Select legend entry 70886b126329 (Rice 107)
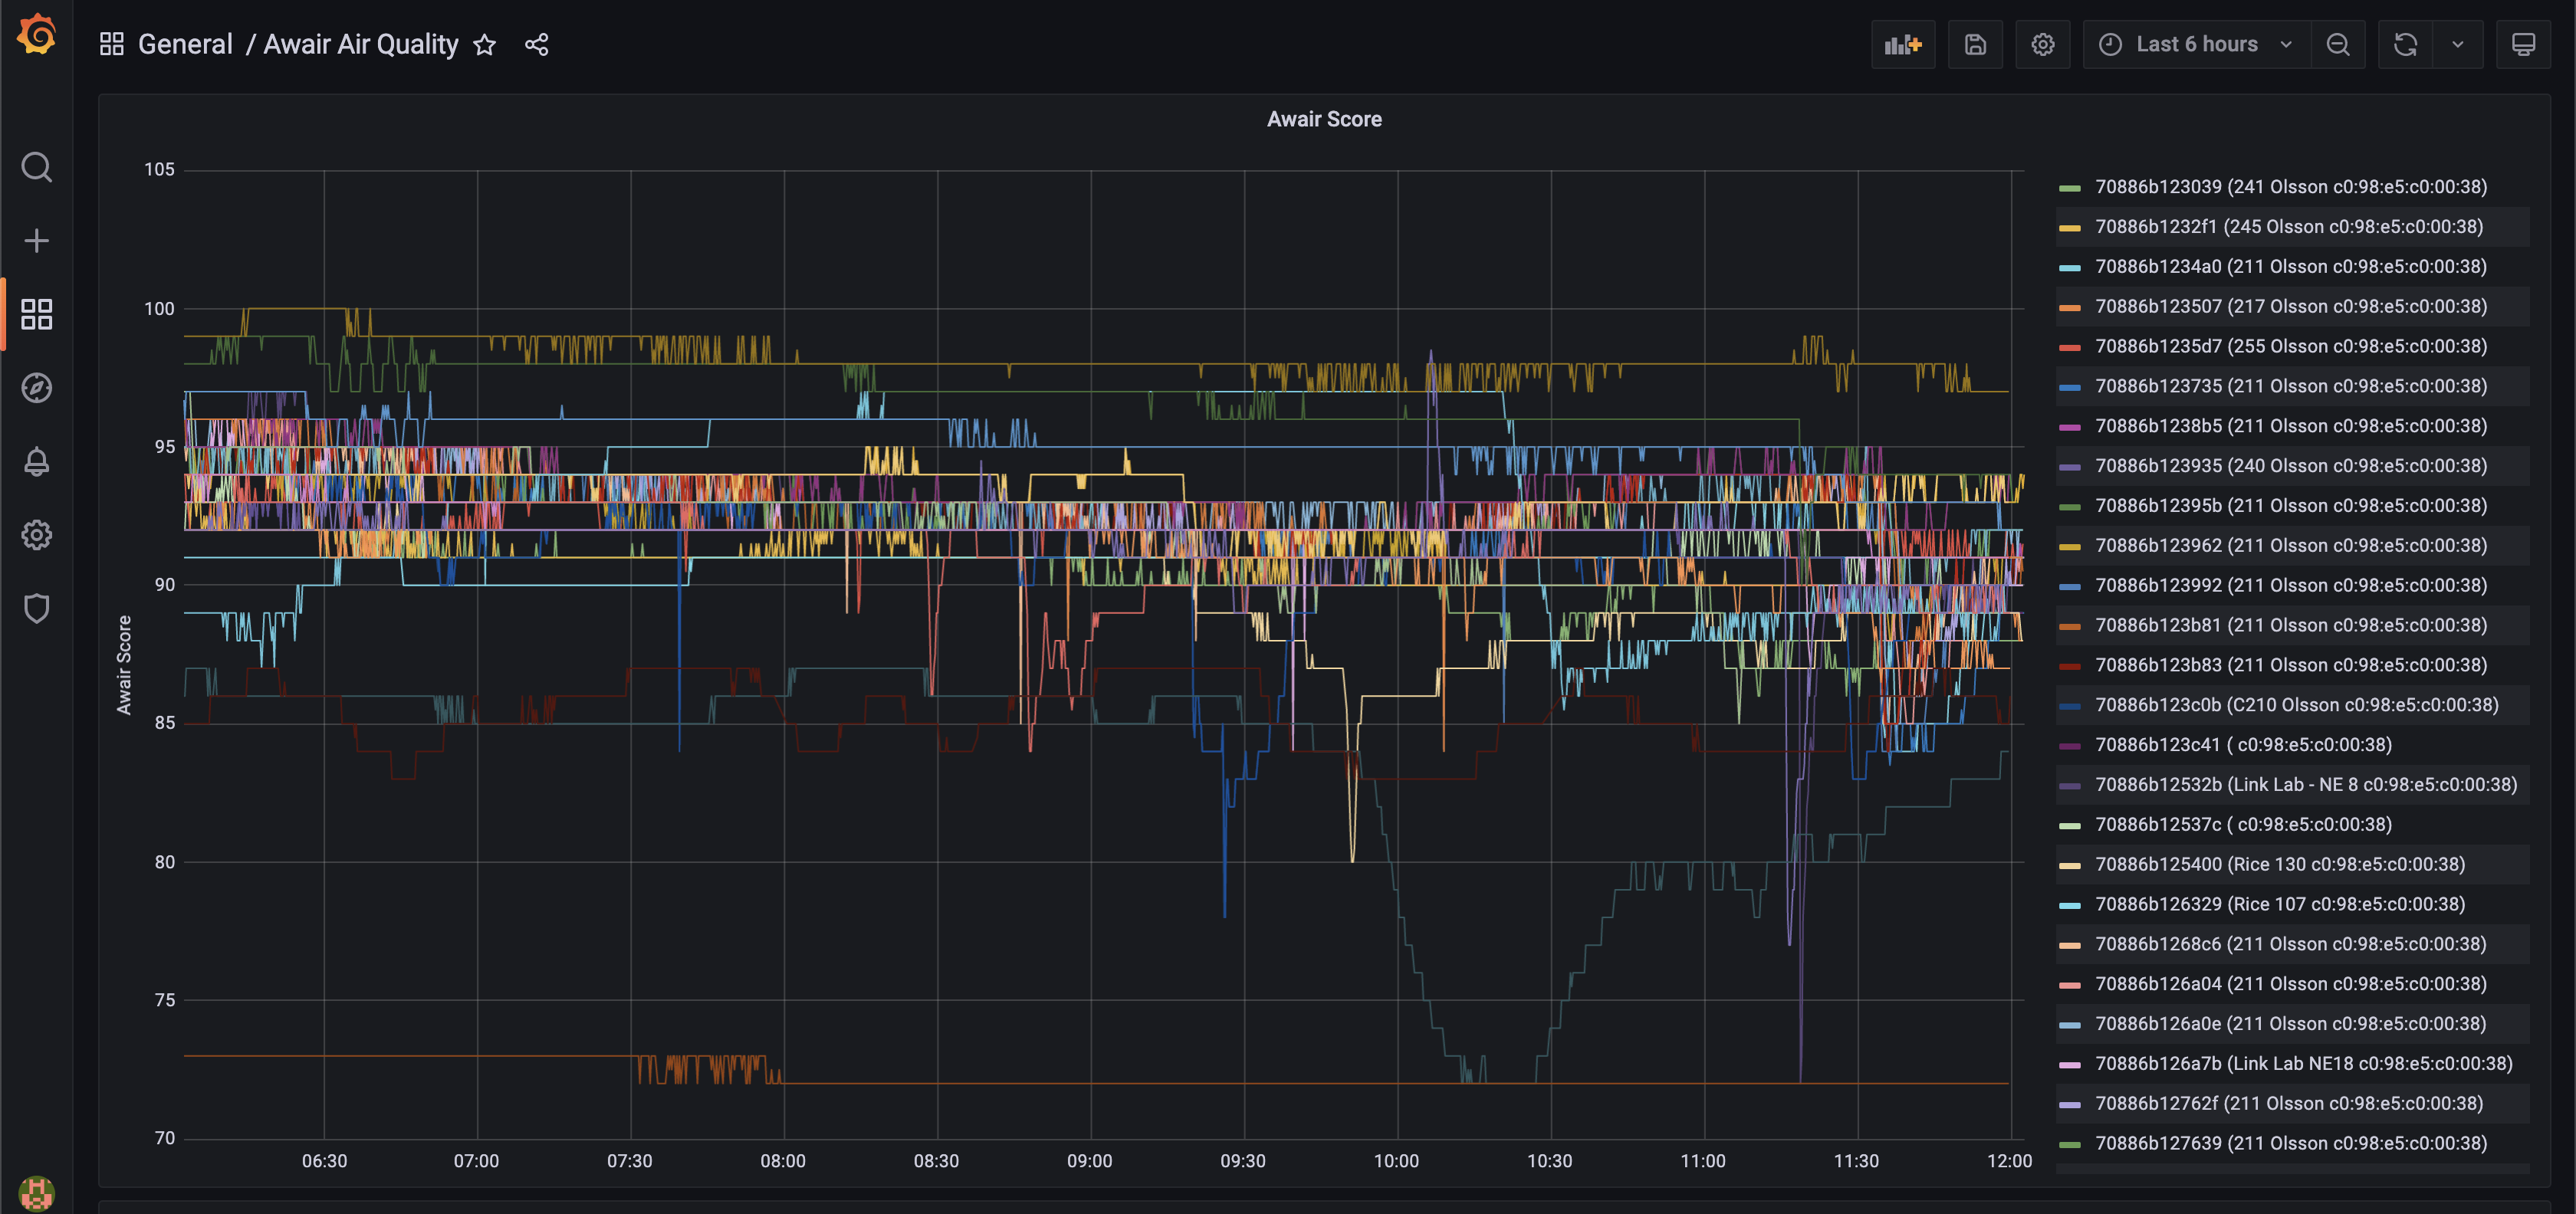Screen dimensions: 2576x1214 (2279, 905)
